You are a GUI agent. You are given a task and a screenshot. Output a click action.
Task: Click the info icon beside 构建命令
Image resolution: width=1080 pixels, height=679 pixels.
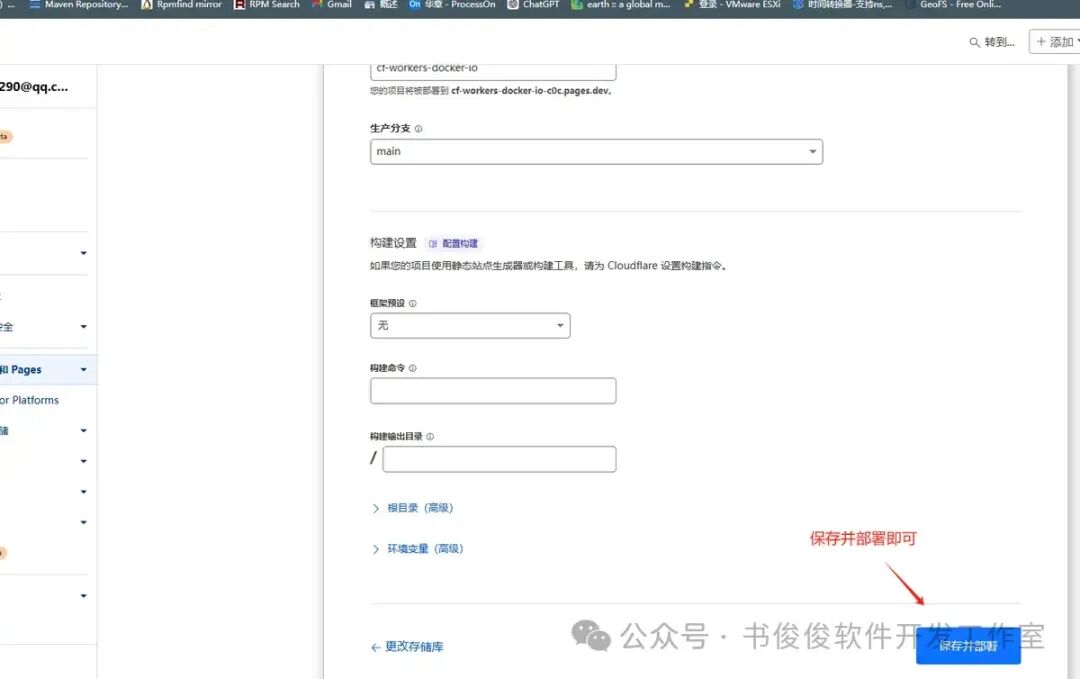coord(413,368)
